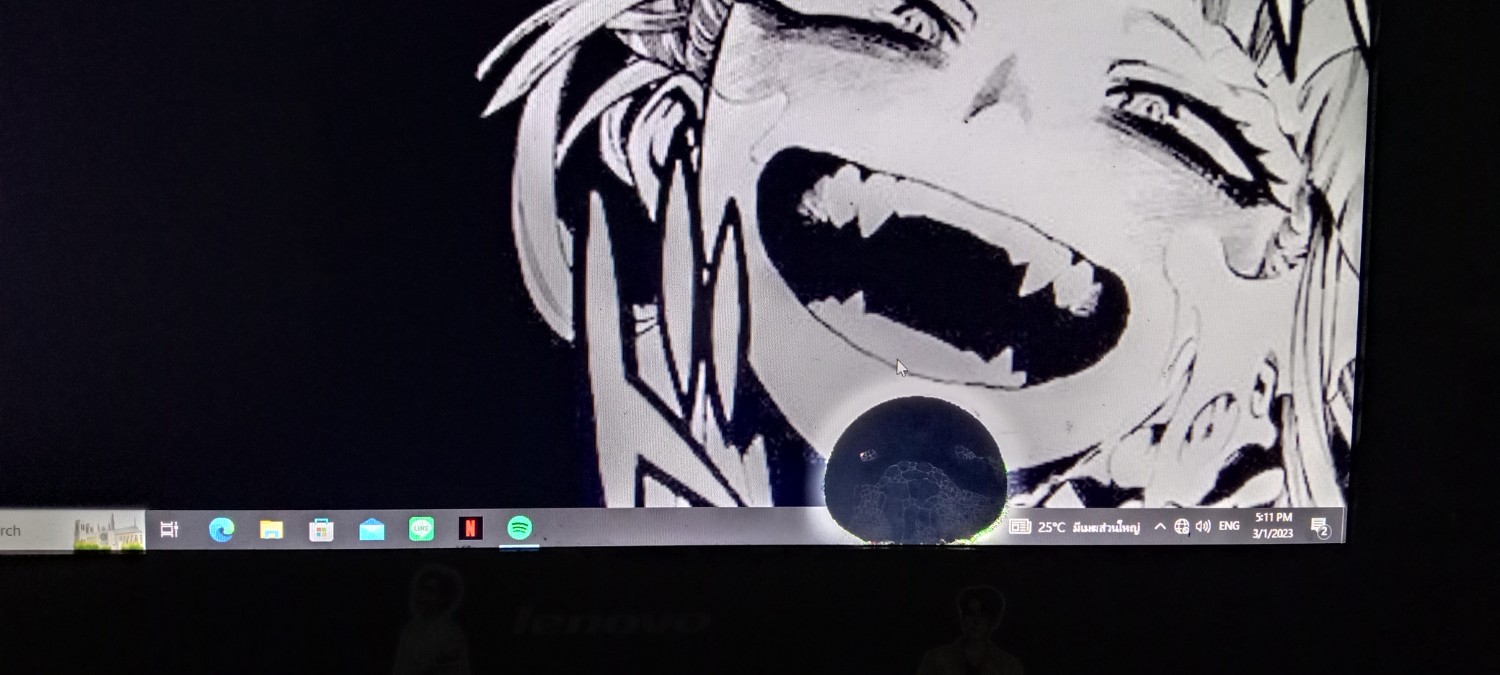
Task: Open the 5:11 PM clock calendar
Action: [1273, 525]
